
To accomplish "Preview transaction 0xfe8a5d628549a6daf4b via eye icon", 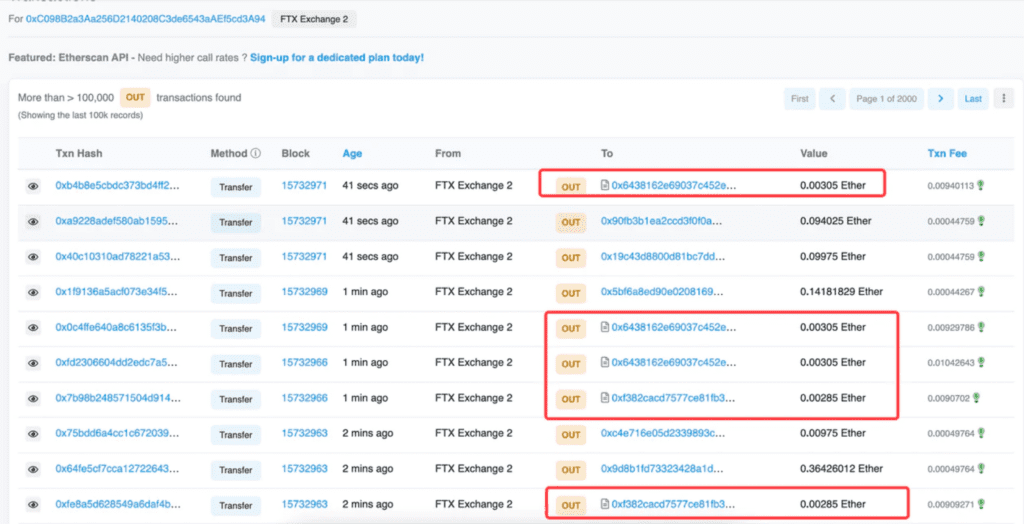I will [33, 504].
